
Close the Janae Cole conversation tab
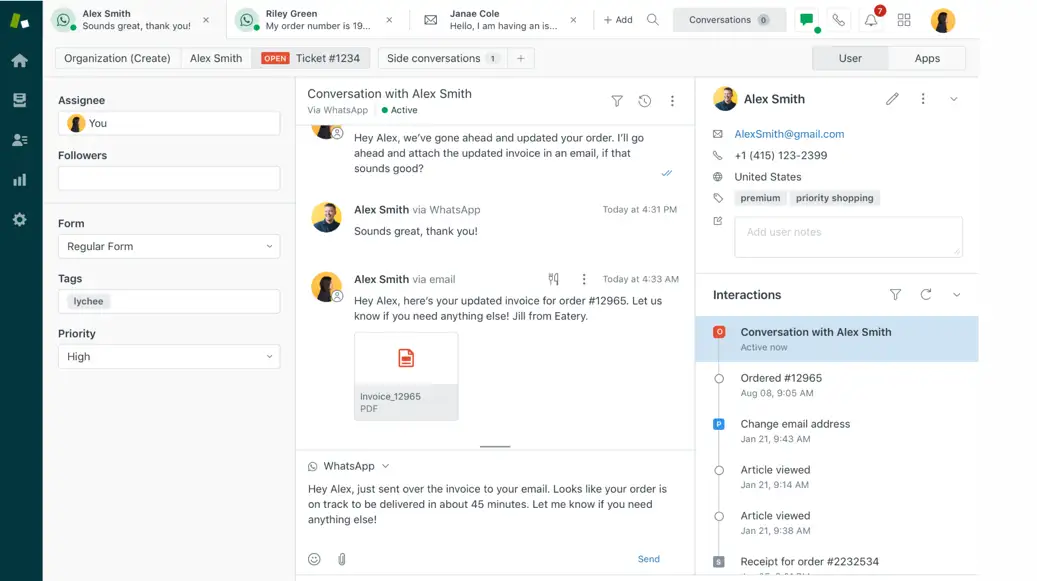[x=573, y=20]
